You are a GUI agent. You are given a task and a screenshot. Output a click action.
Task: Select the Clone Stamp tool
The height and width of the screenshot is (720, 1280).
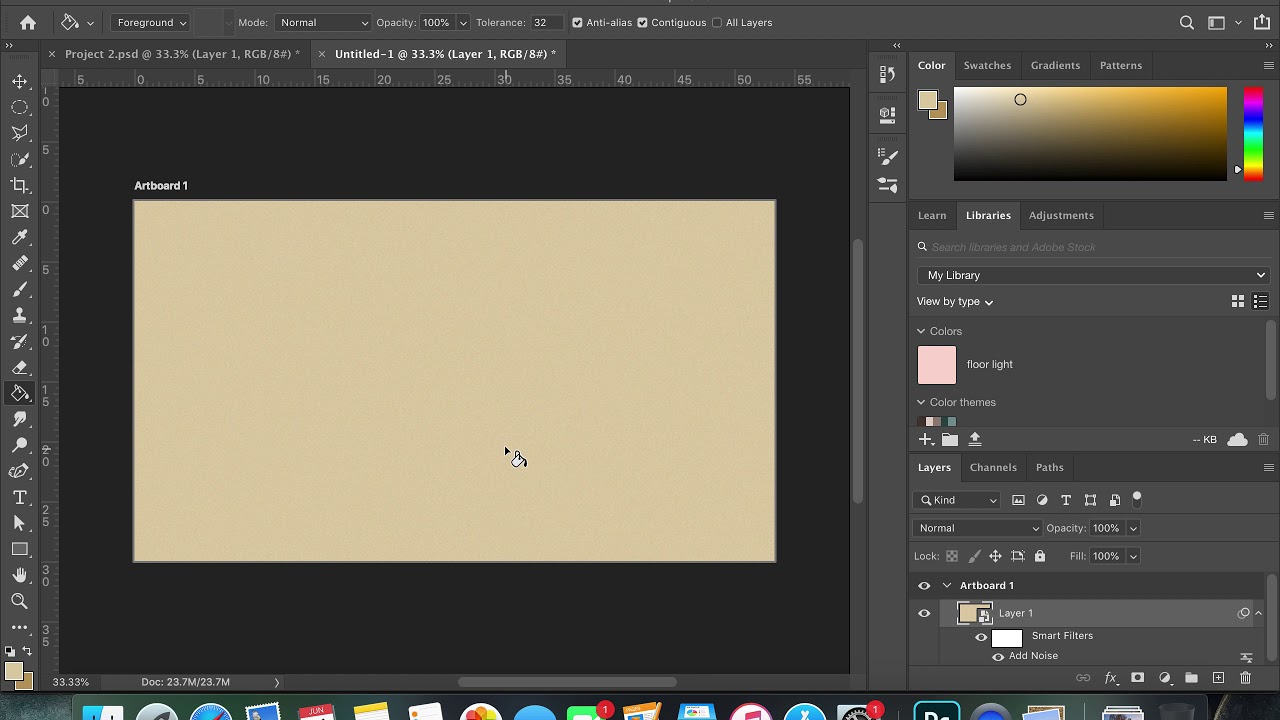click(x=20, y=315)
